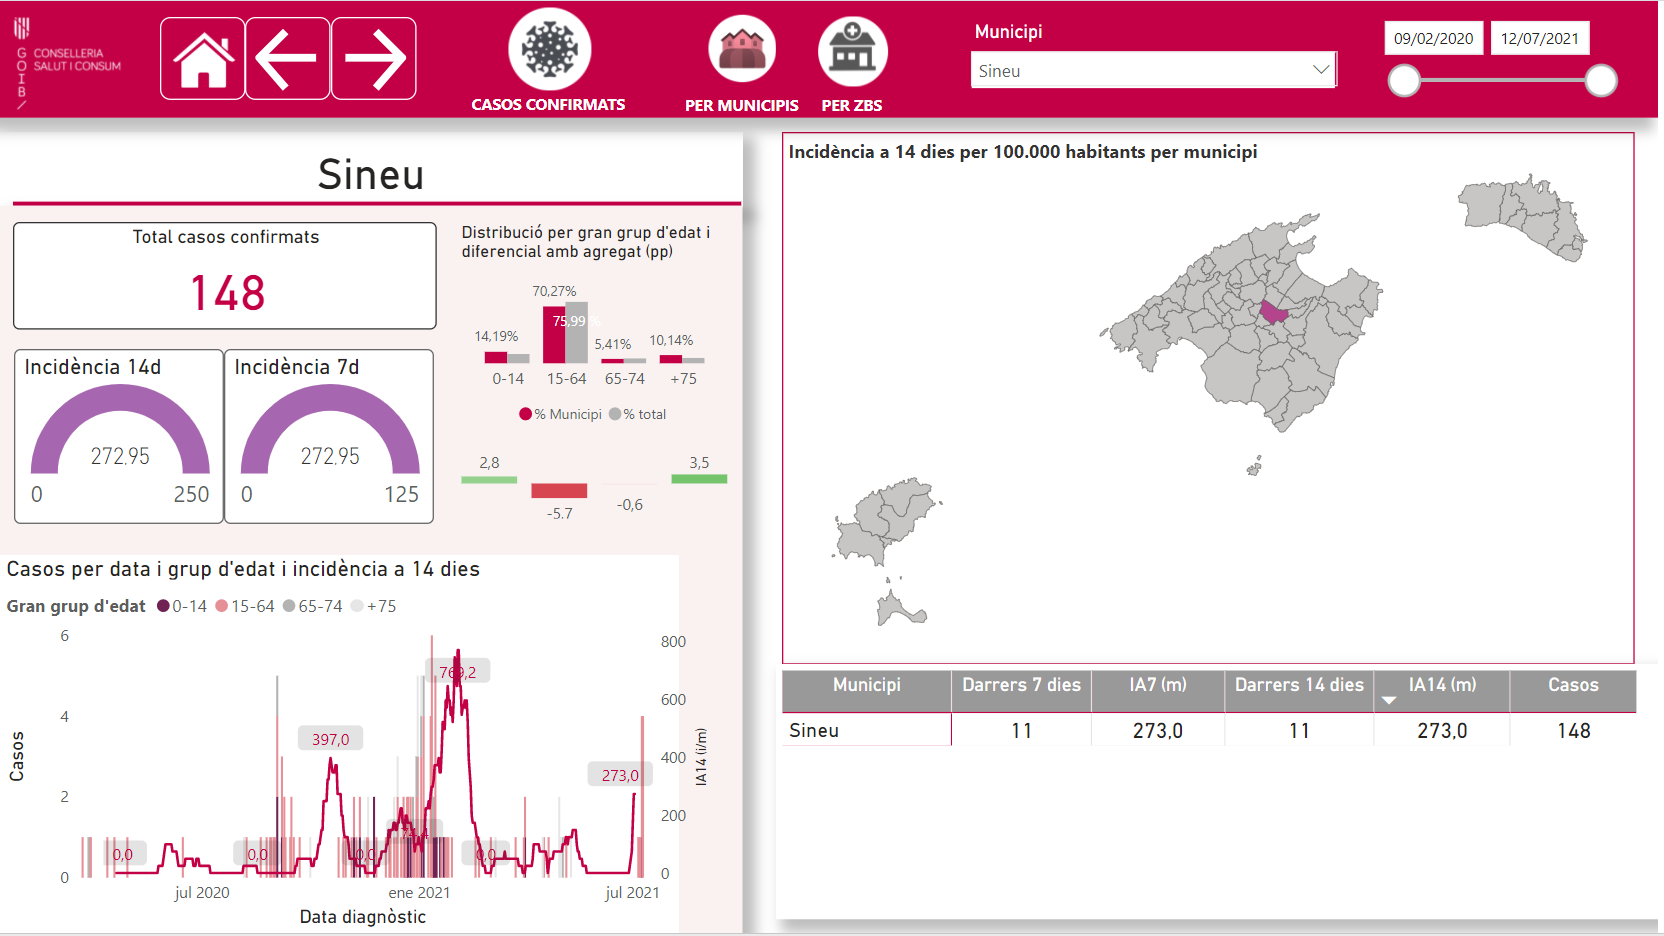
Task: Click the % Municipi legend entry
Action: click(x=561, y=414)
